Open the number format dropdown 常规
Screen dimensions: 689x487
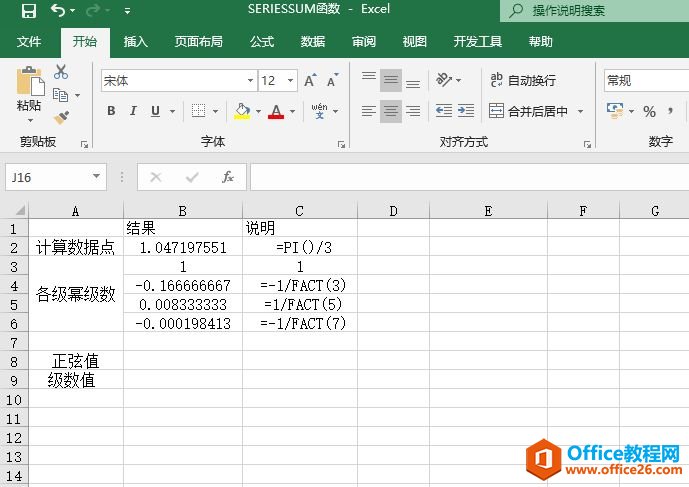(645, 81)
